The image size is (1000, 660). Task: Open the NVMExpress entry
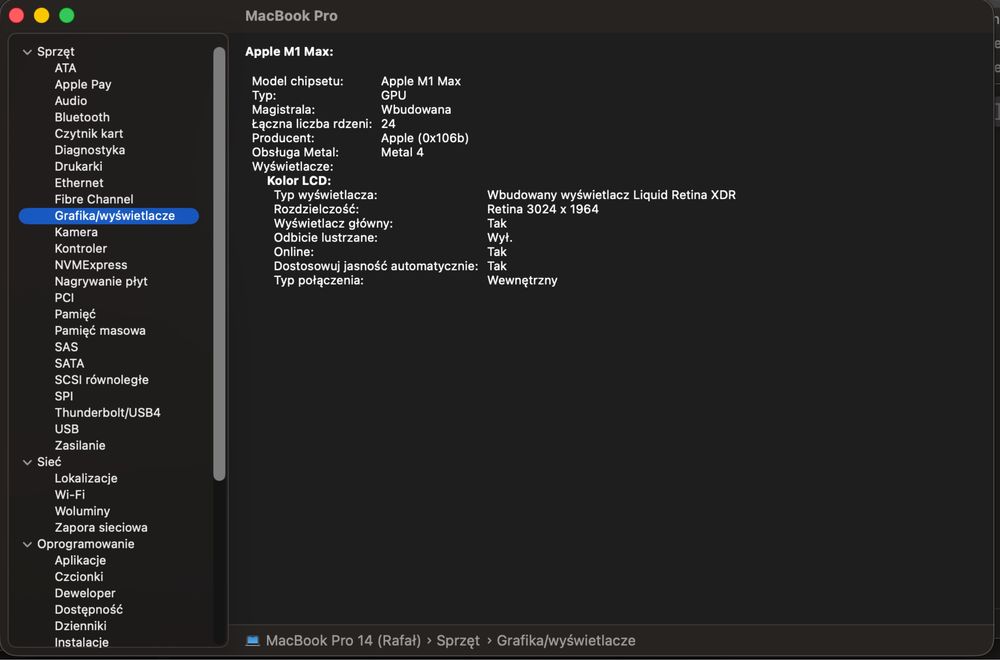click(x=91, y=265)
